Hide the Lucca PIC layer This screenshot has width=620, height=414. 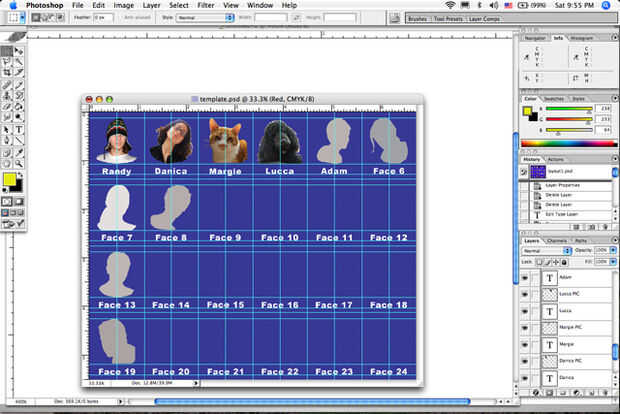point(525,294)
